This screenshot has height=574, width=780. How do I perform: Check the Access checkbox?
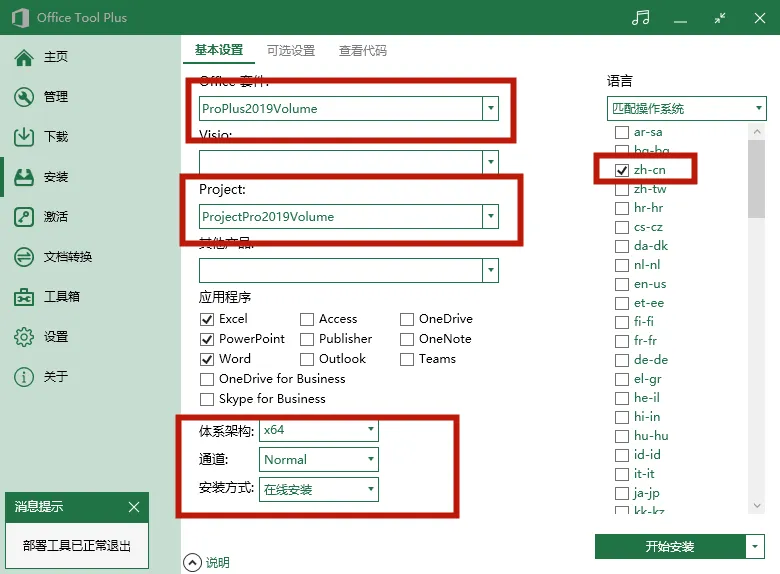point(307,319)
